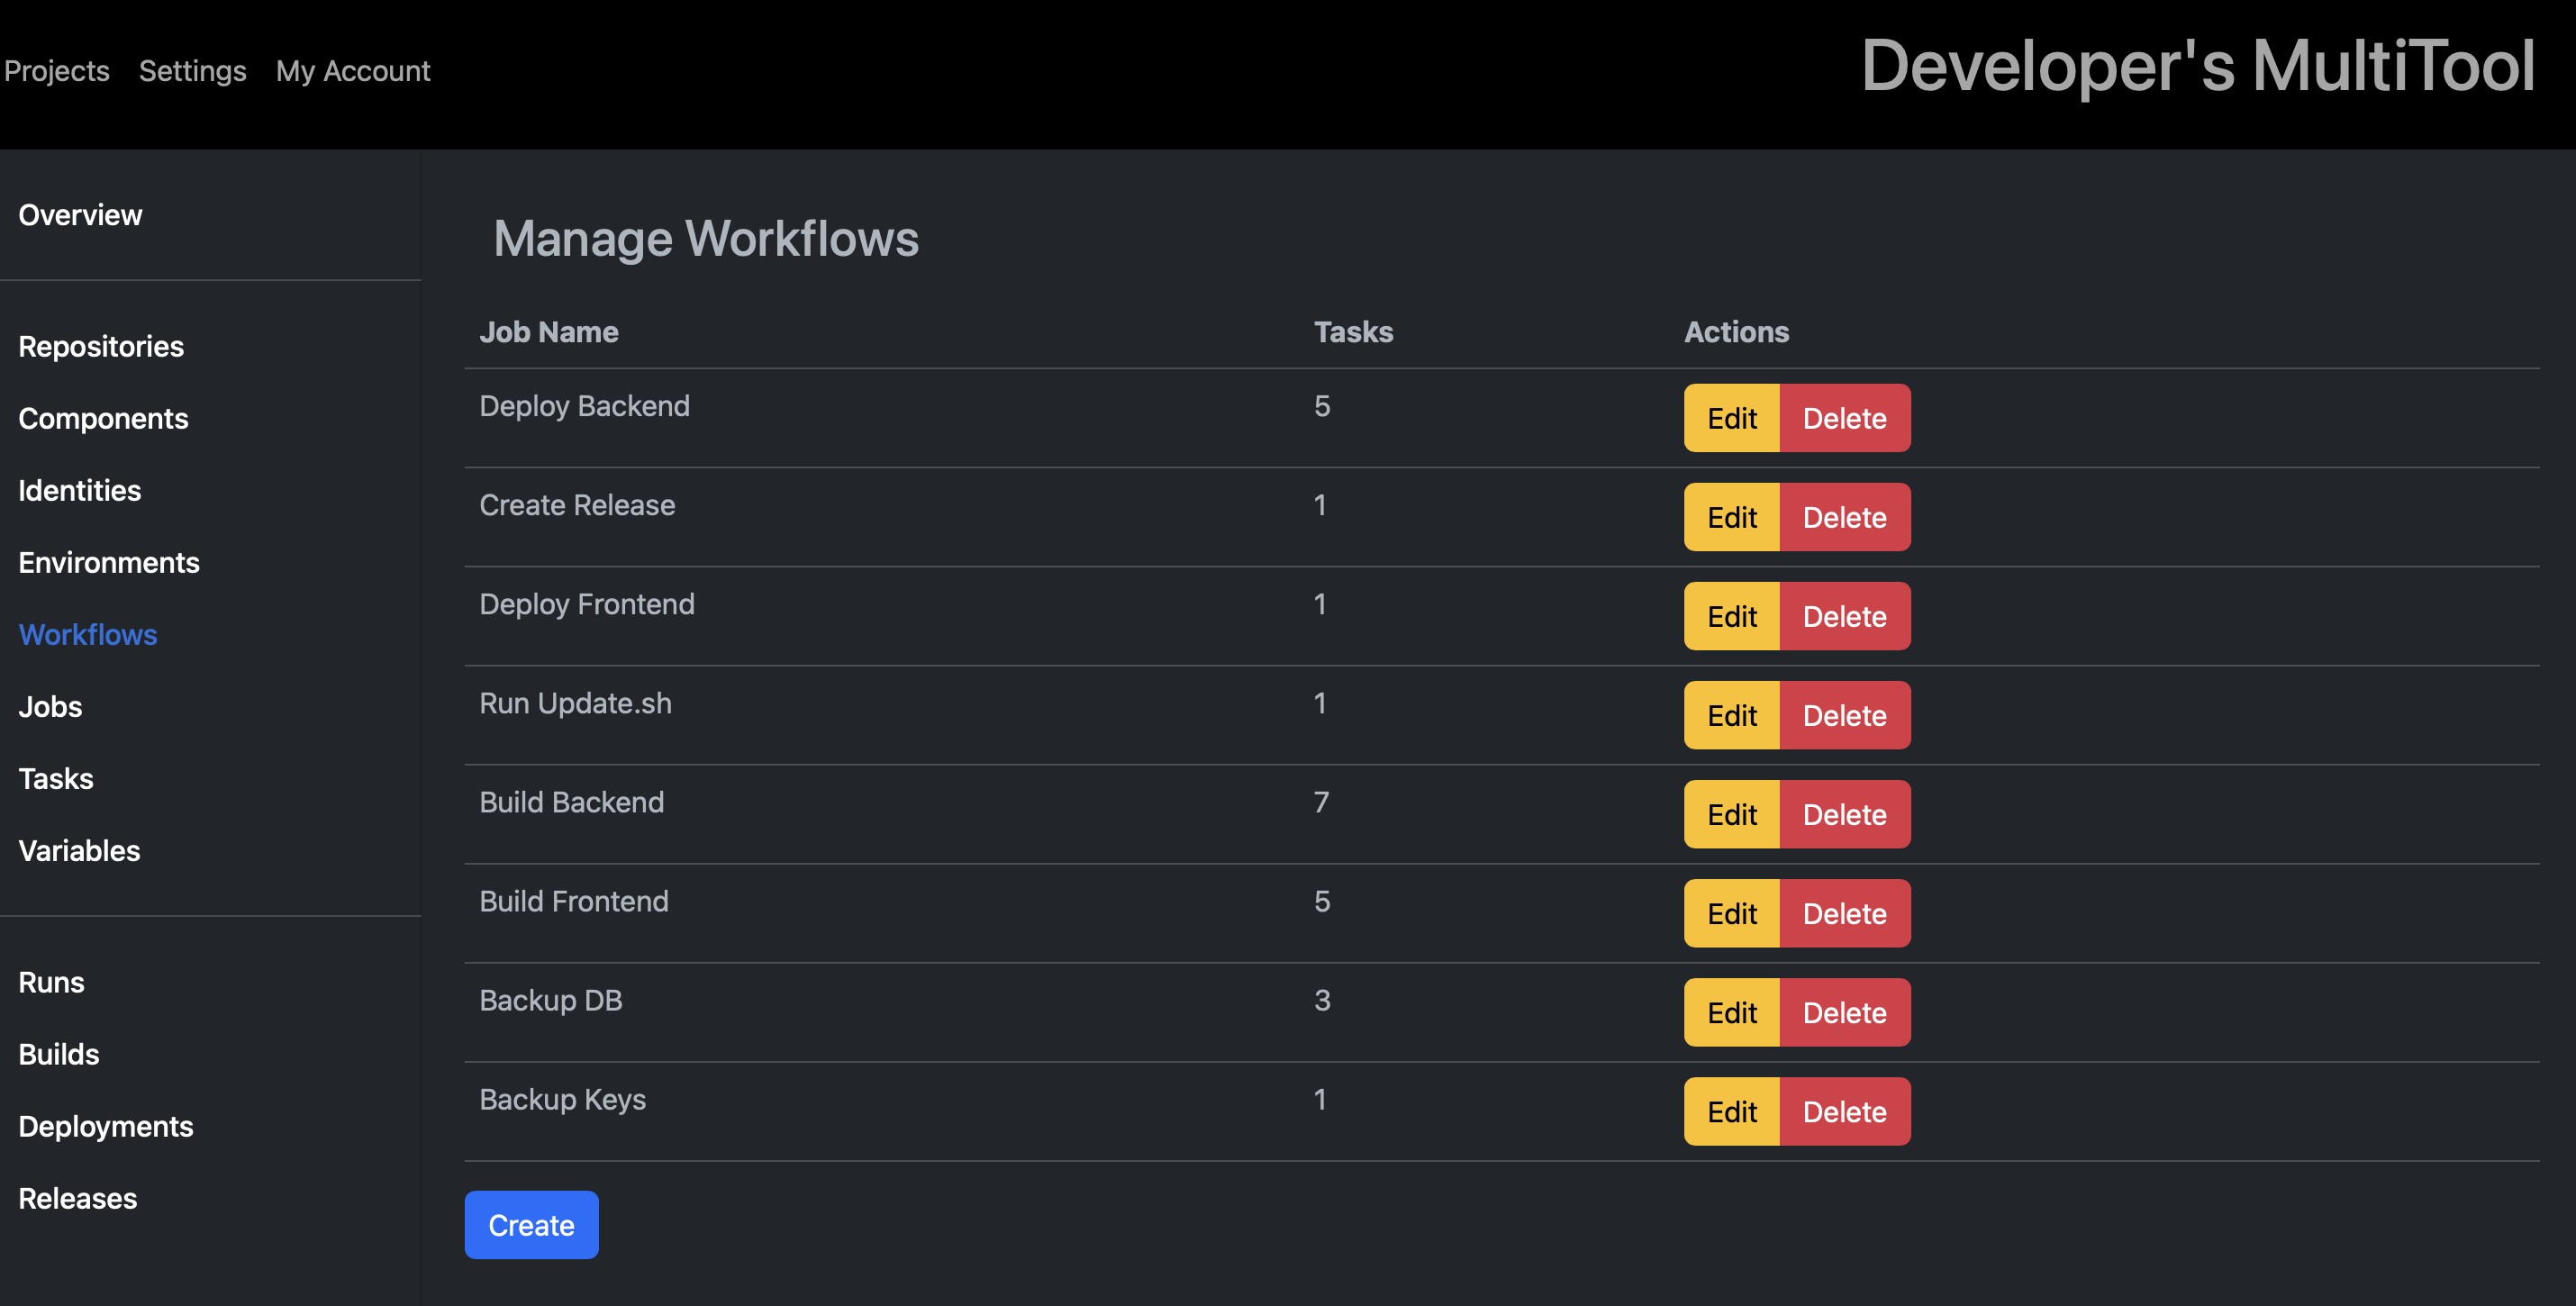Click the Environments sidebar icon

(106, 561)
